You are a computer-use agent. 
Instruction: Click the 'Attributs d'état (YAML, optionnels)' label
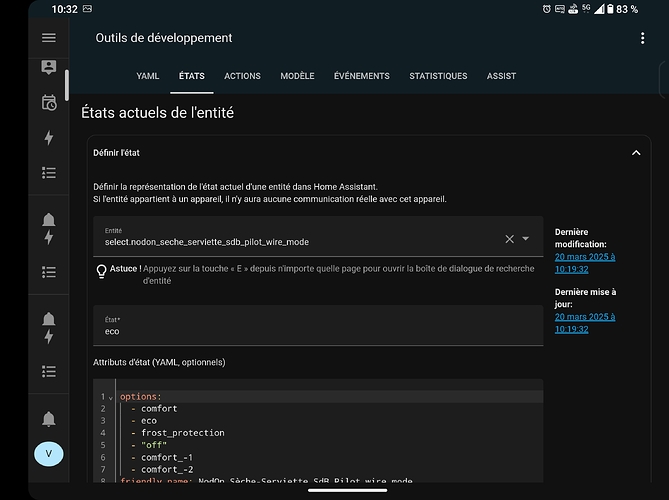coord(159,362)
